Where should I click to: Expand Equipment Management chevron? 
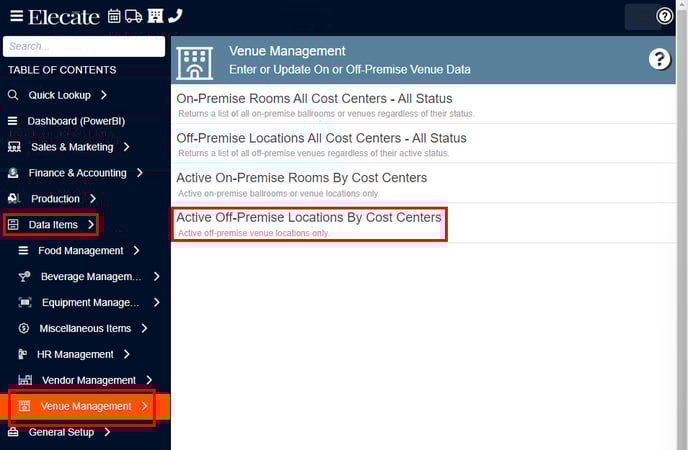point(157,302)
